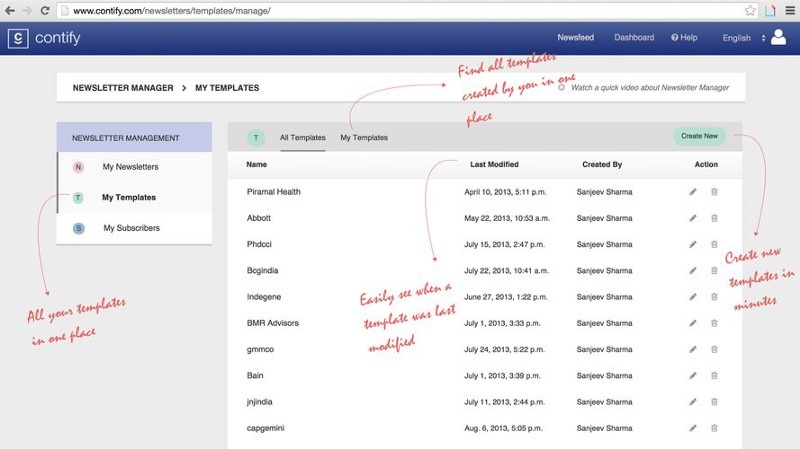This screenshot has width=800, height=449.
Task: Reload the page with refresh icon
Action: 45,10
